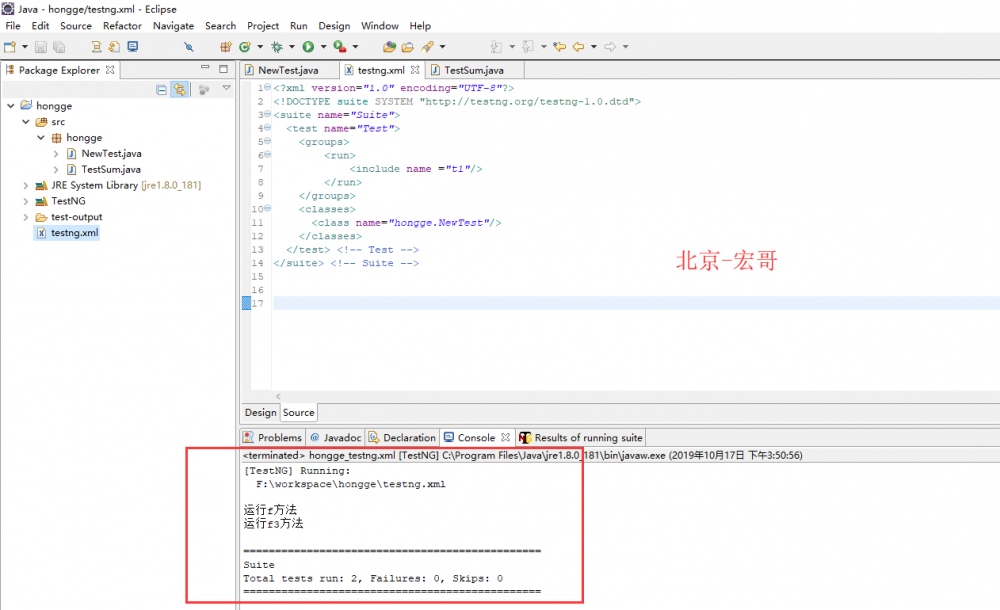The width and height of the screenshot is (1000, 610).
Task: Click Collapse All in Package Explorer
Action: (x=161, y=90)
